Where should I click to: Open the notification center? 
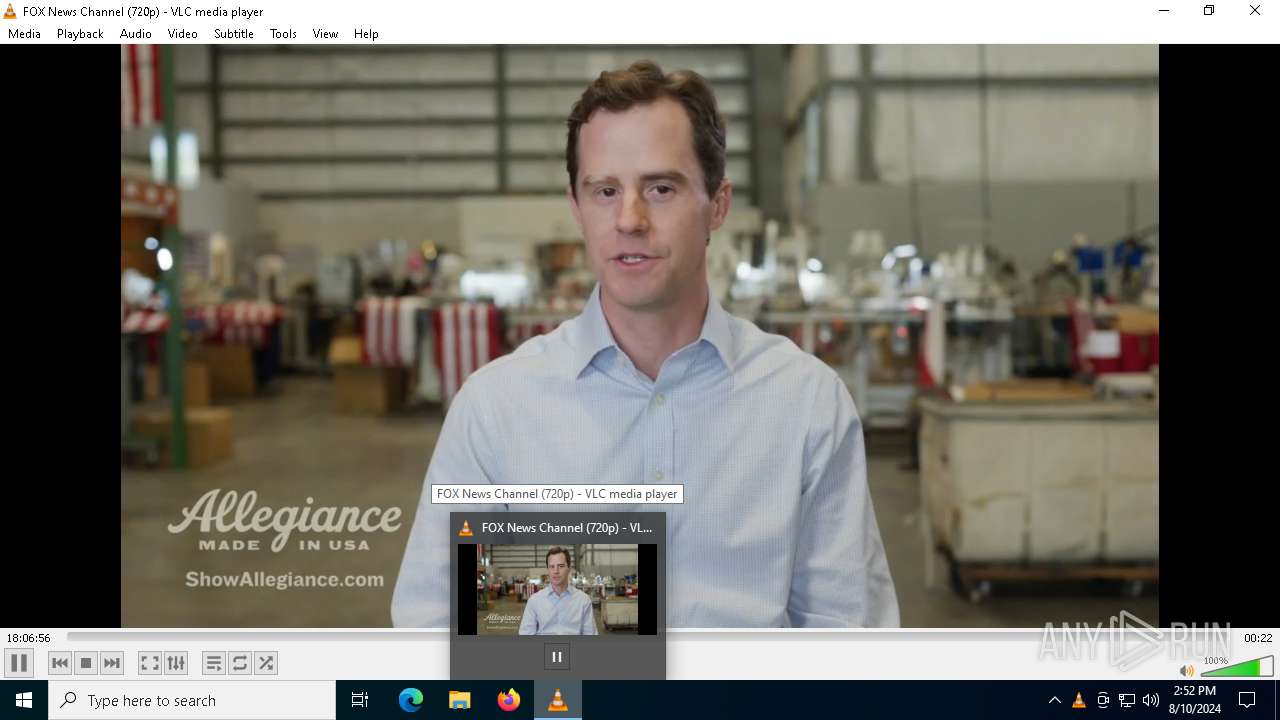[1247, 700]
